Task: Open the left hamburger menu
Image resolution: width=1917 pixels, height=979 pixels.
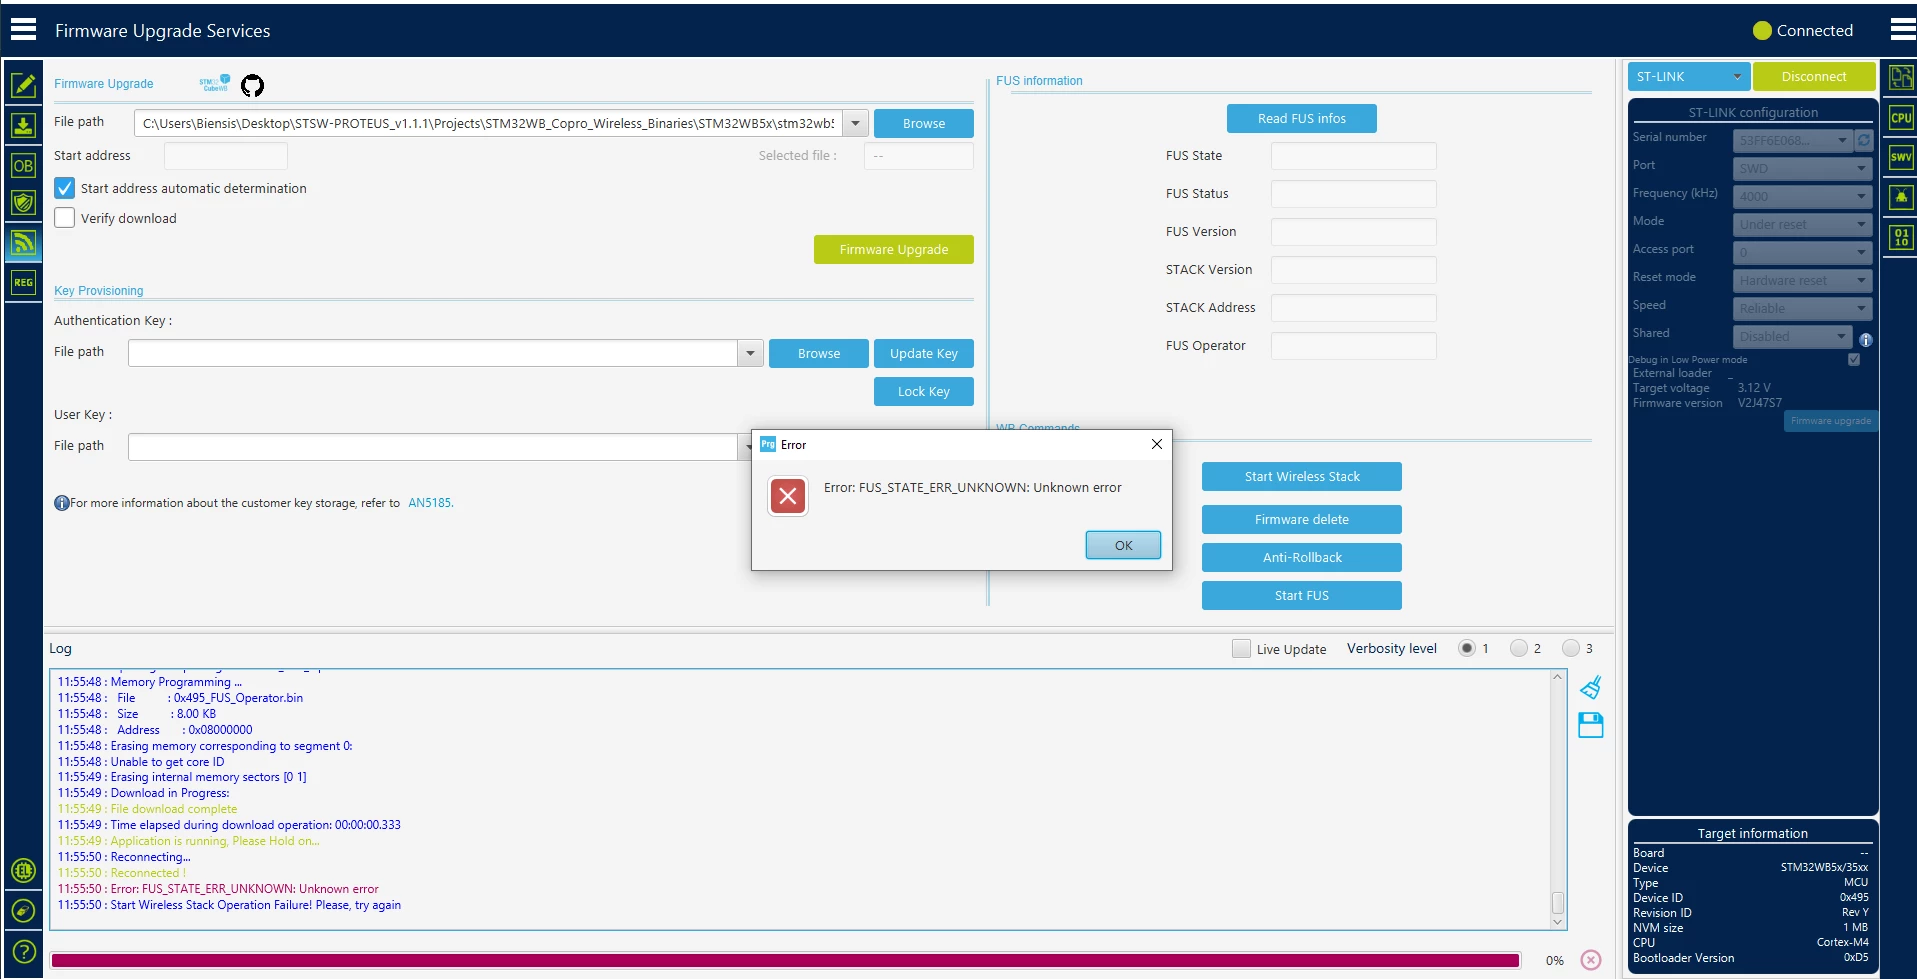Action: click(23, 30)
